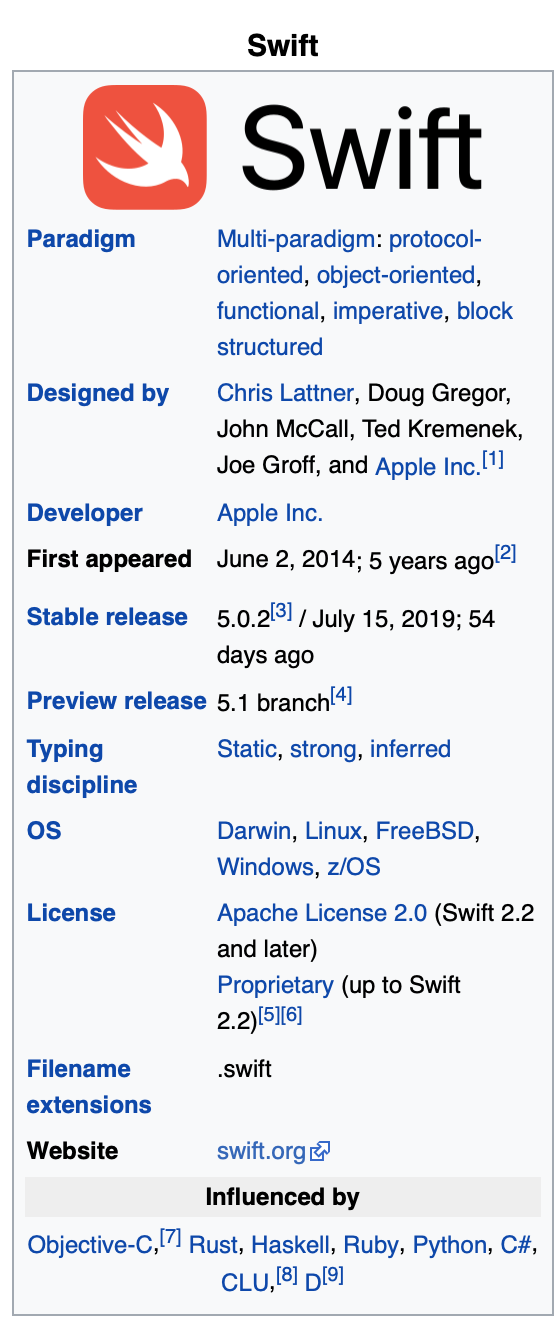Open the Multi-paradigm link

tap(295, 239)
